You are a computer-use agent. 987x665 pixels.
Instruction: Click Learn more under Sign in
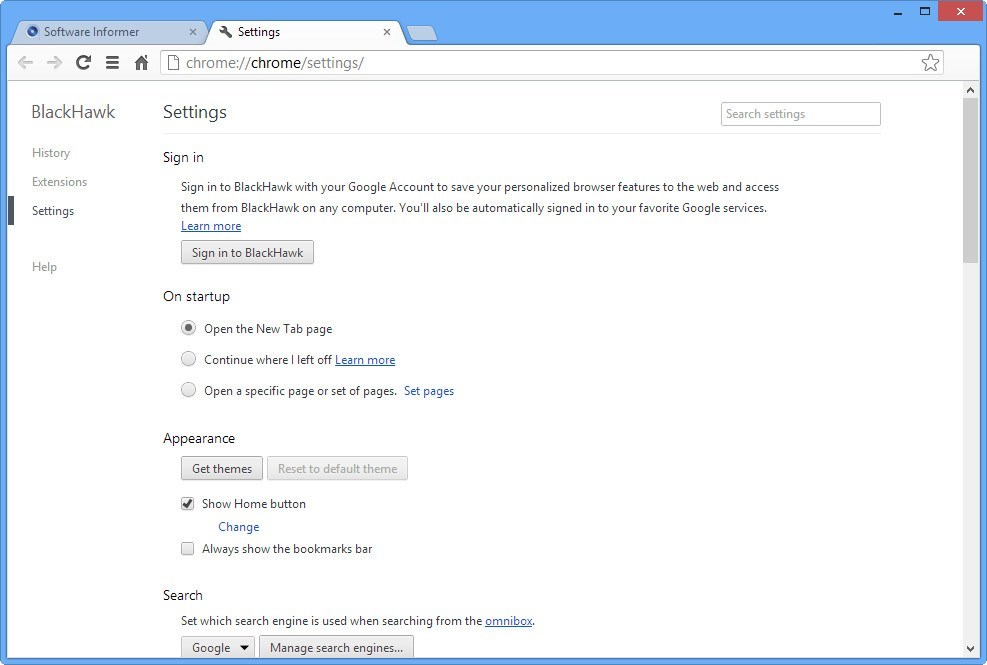point(211,226)
